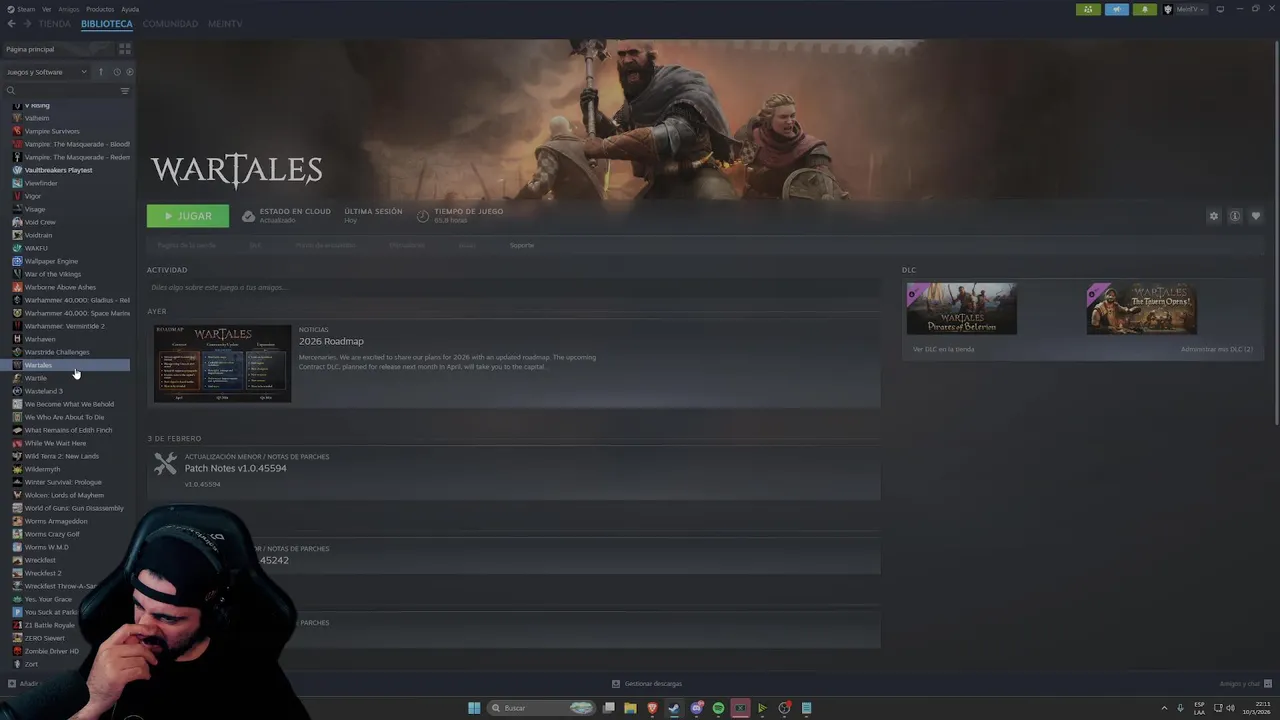1280x720 pixels.
Task: Open the Amigos menu
Action: point(68,9)
